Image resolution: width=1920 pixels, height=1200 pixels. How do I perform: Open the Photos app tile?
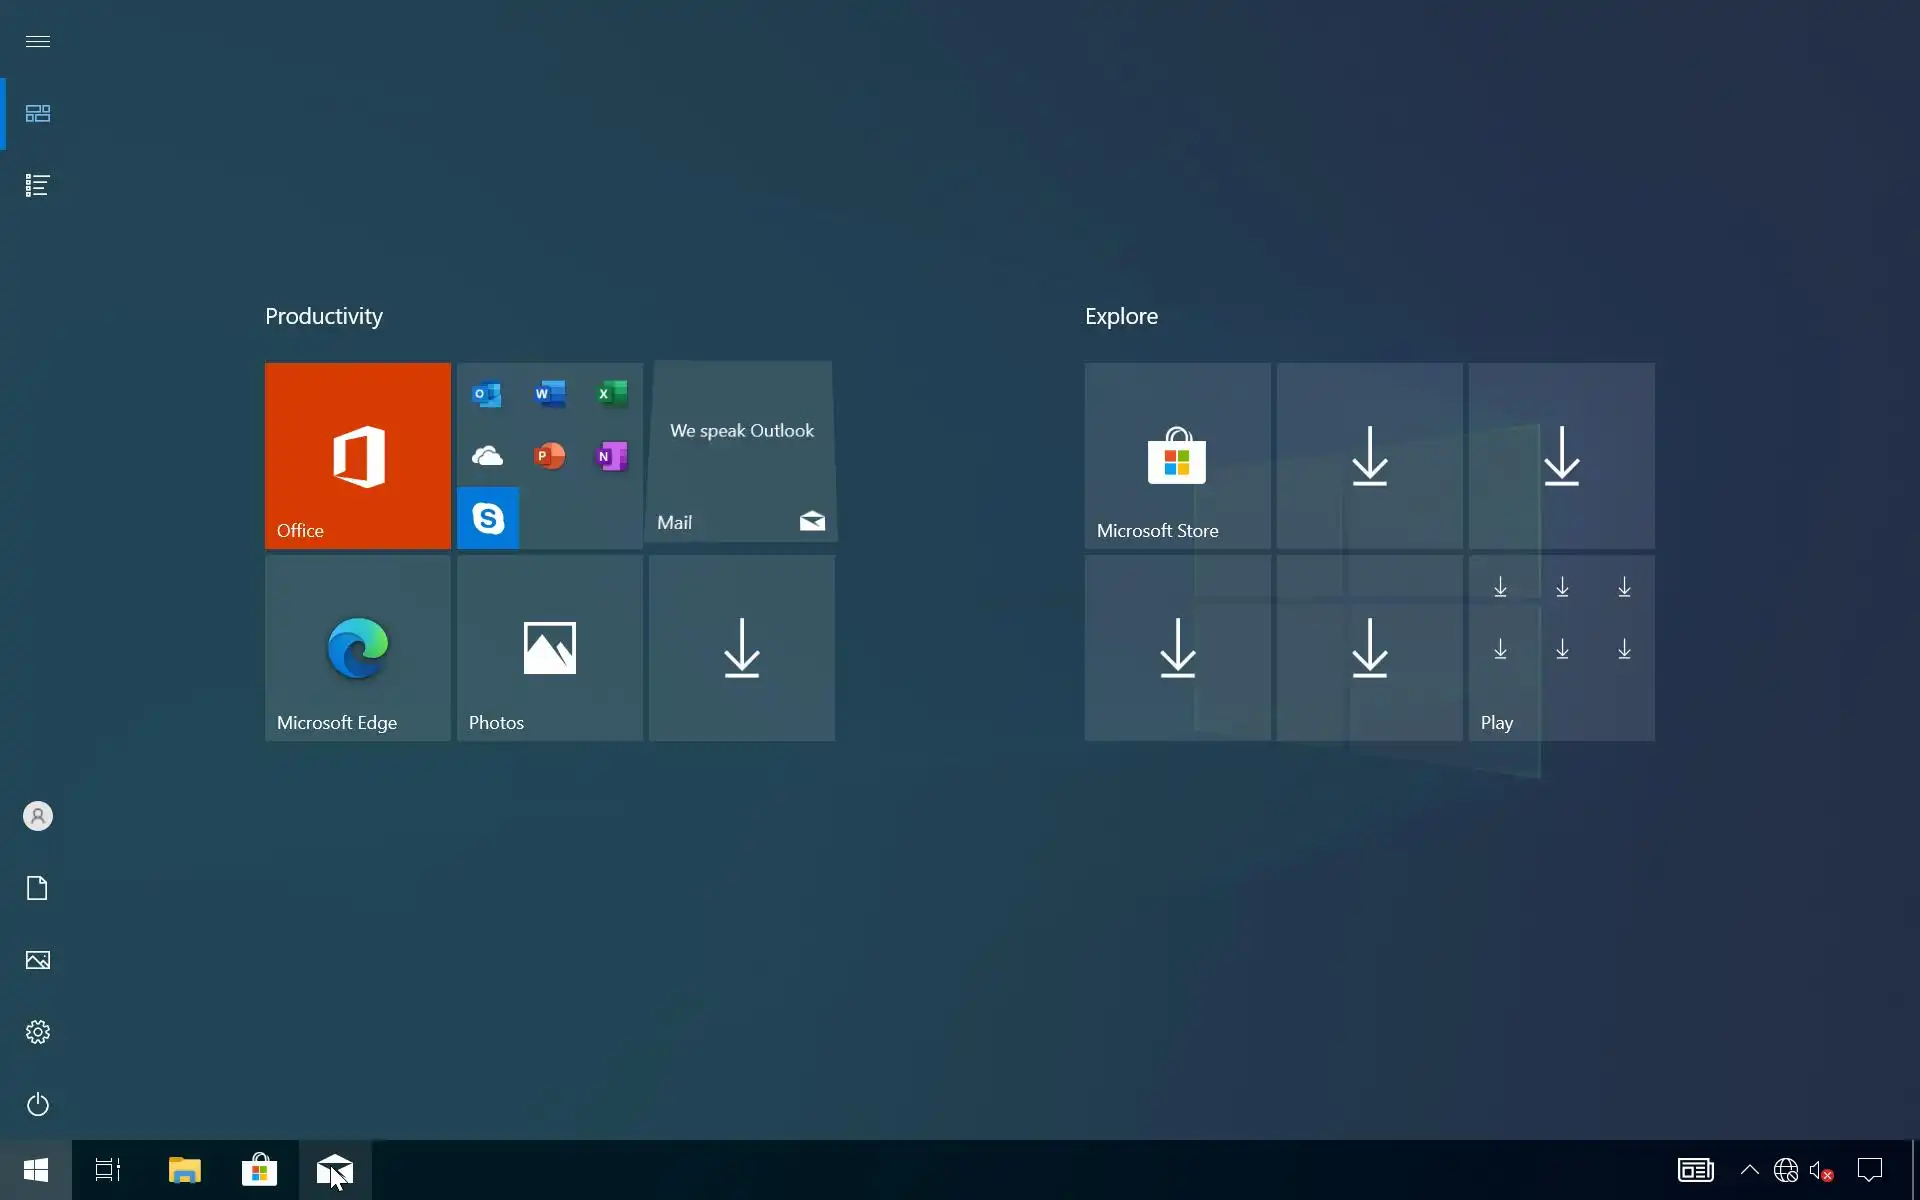[x=549, y=648]
